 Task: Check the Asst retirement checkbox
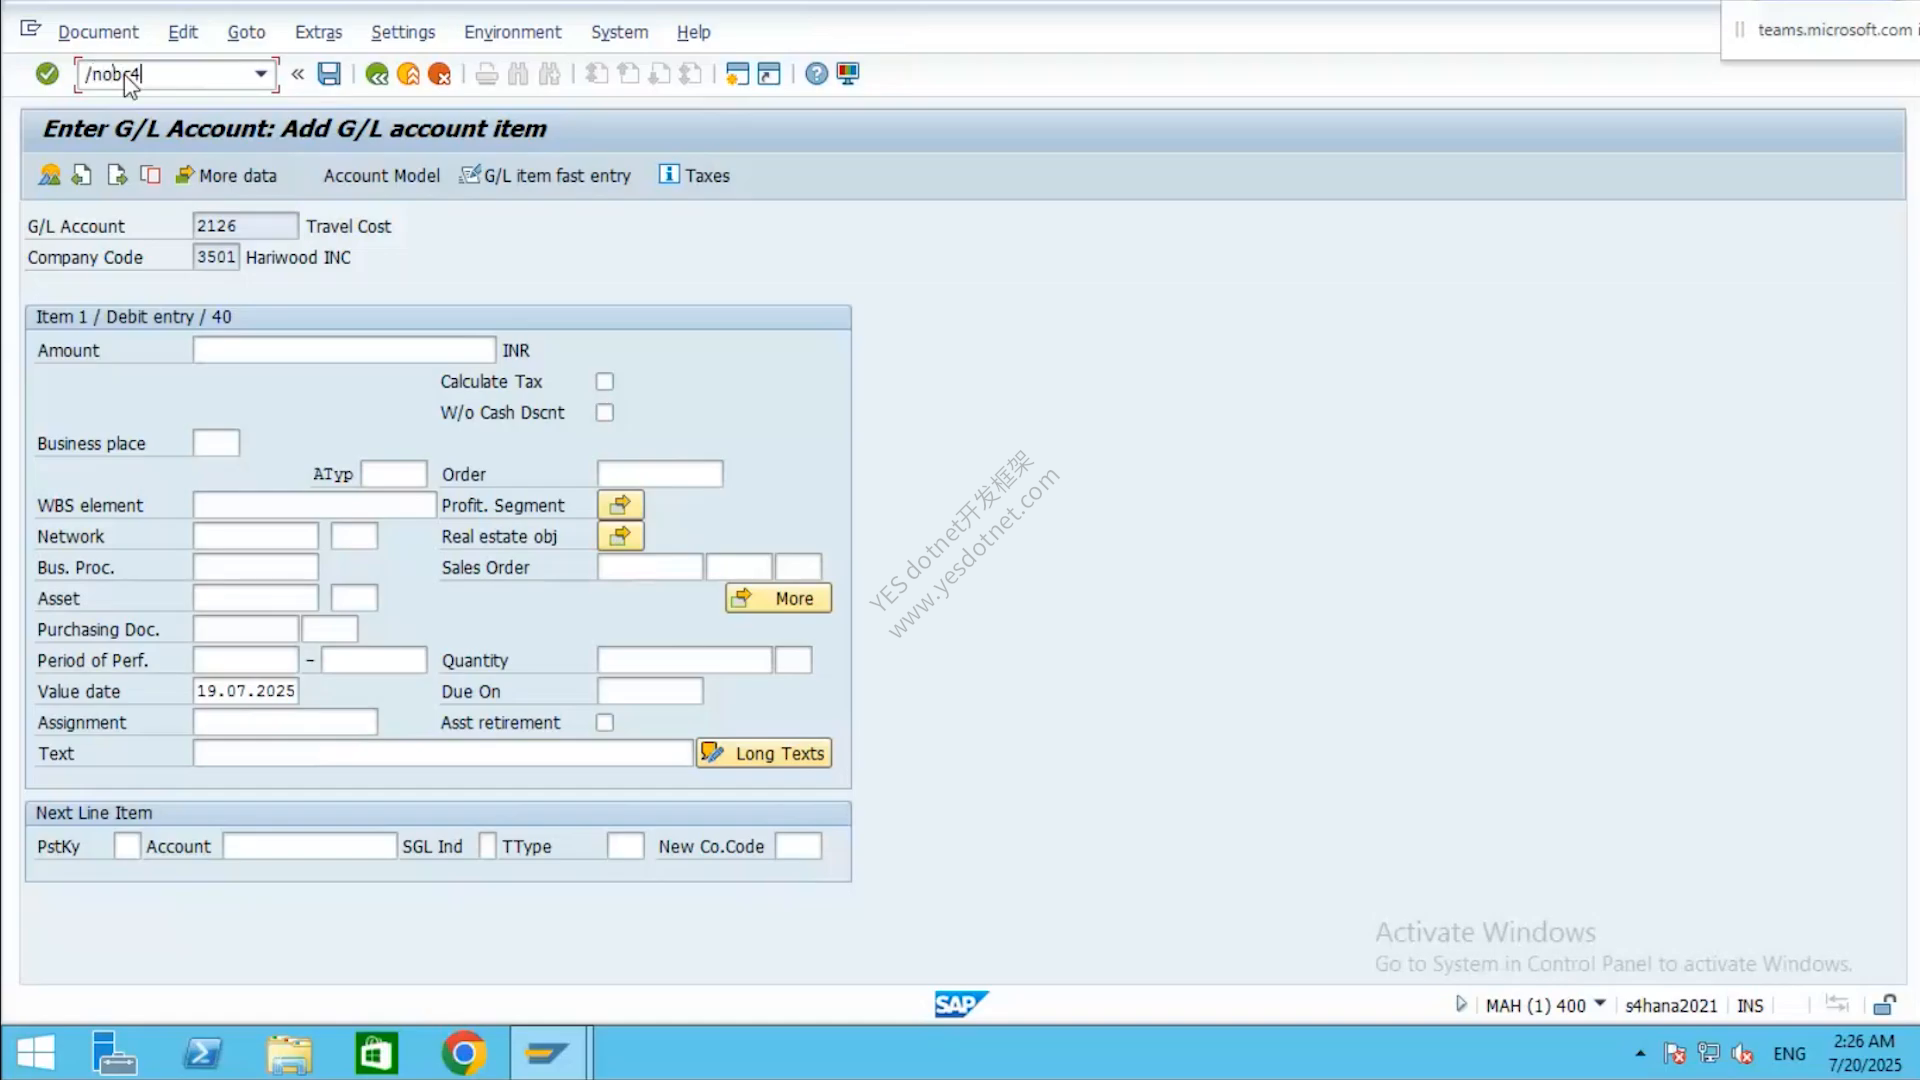pos(604,723)
